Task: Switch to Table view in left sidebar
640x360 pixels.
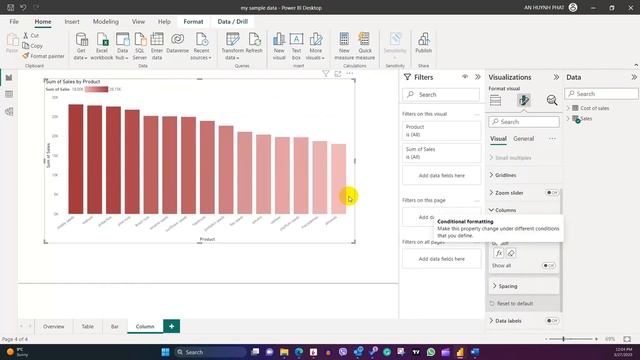Action: pos(9,94)
